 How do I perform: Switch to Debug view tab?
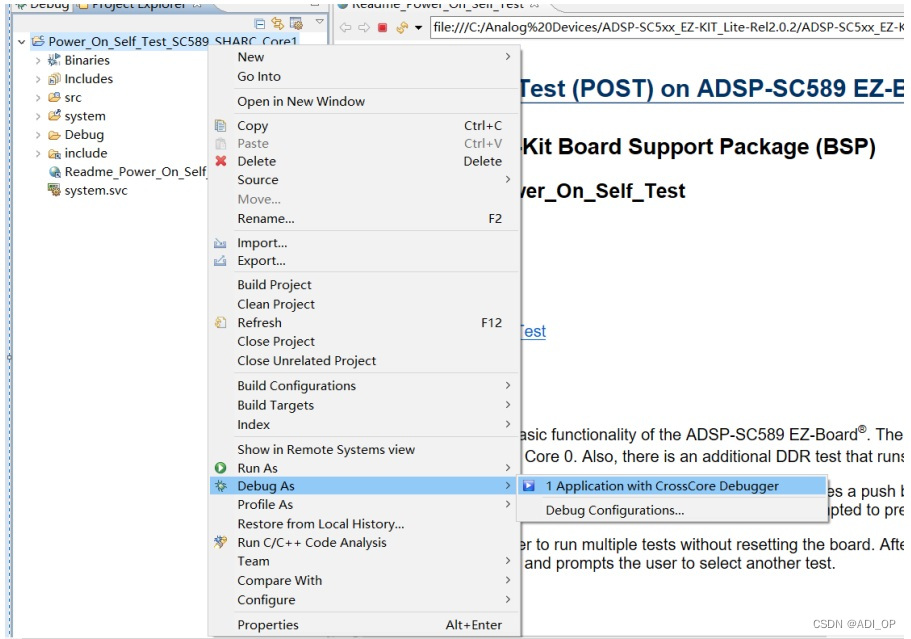(42, 5)
